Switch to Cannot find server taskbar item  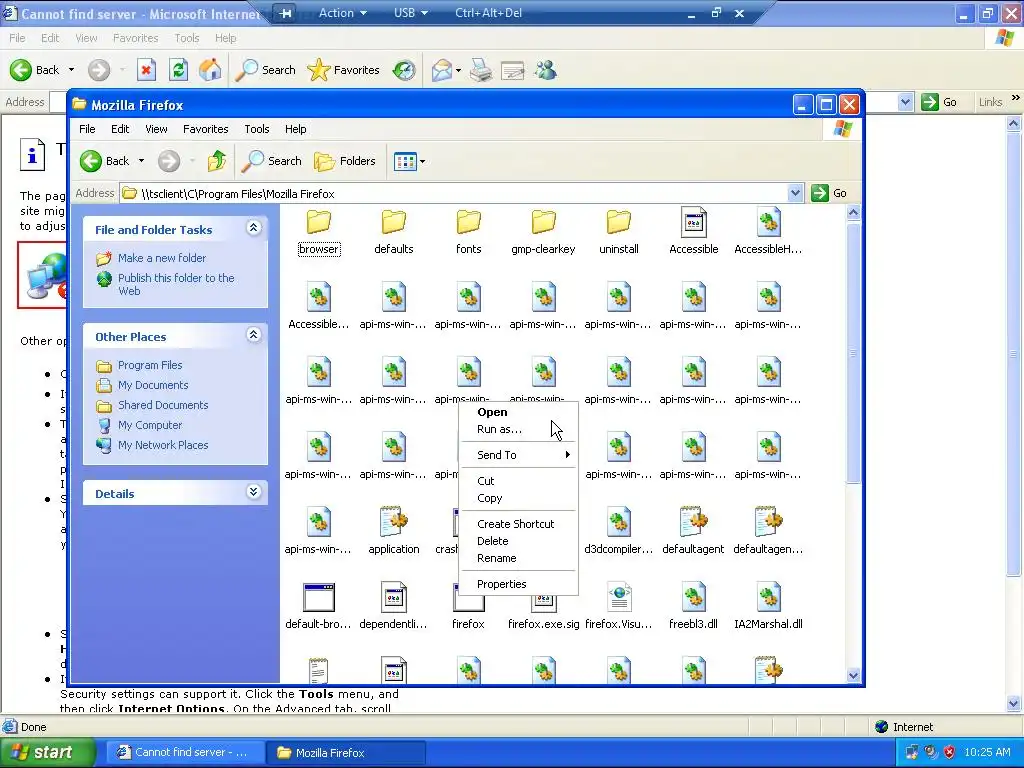(184, 752)
